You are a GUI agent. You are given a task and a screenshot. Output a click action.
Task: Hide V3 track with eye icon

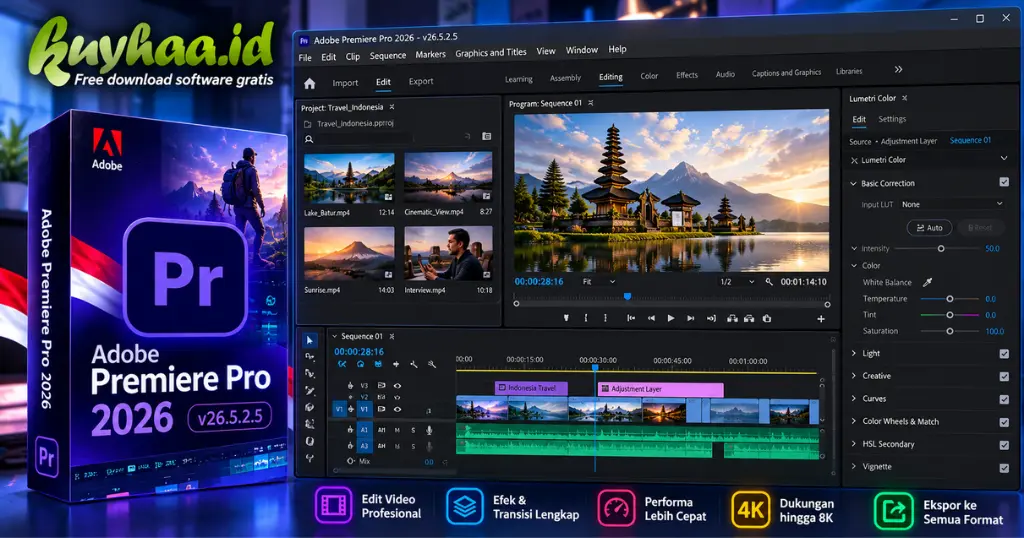(397, 386)
